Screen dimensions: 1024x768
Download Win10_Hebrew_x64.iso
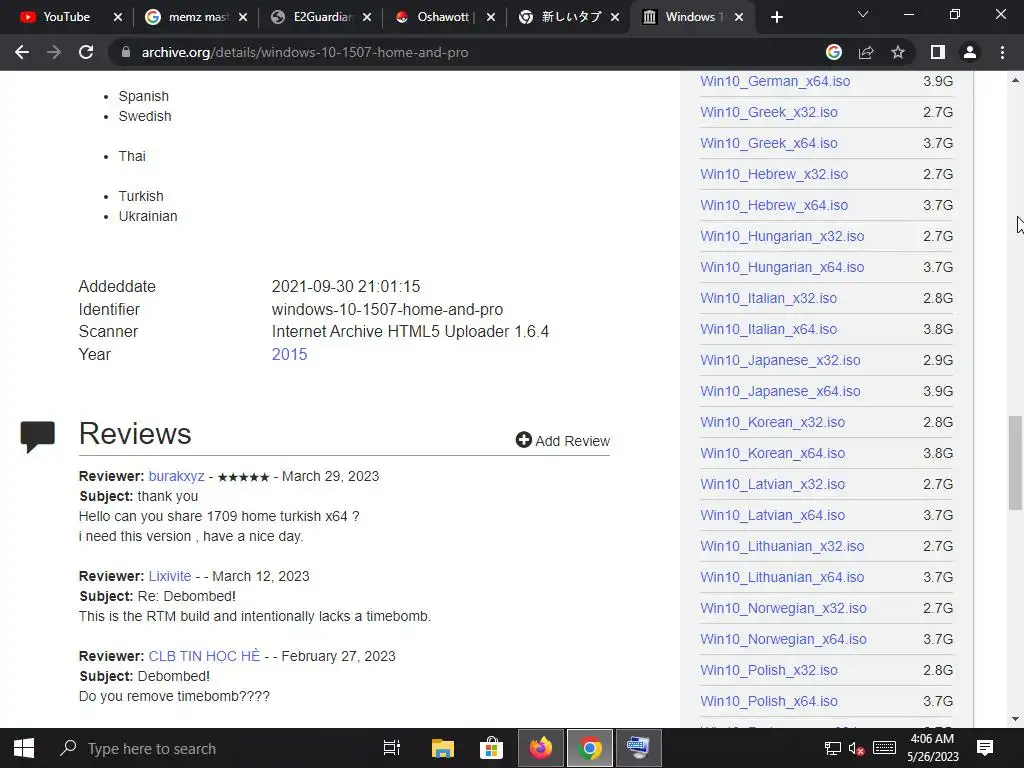click(774, 205)
